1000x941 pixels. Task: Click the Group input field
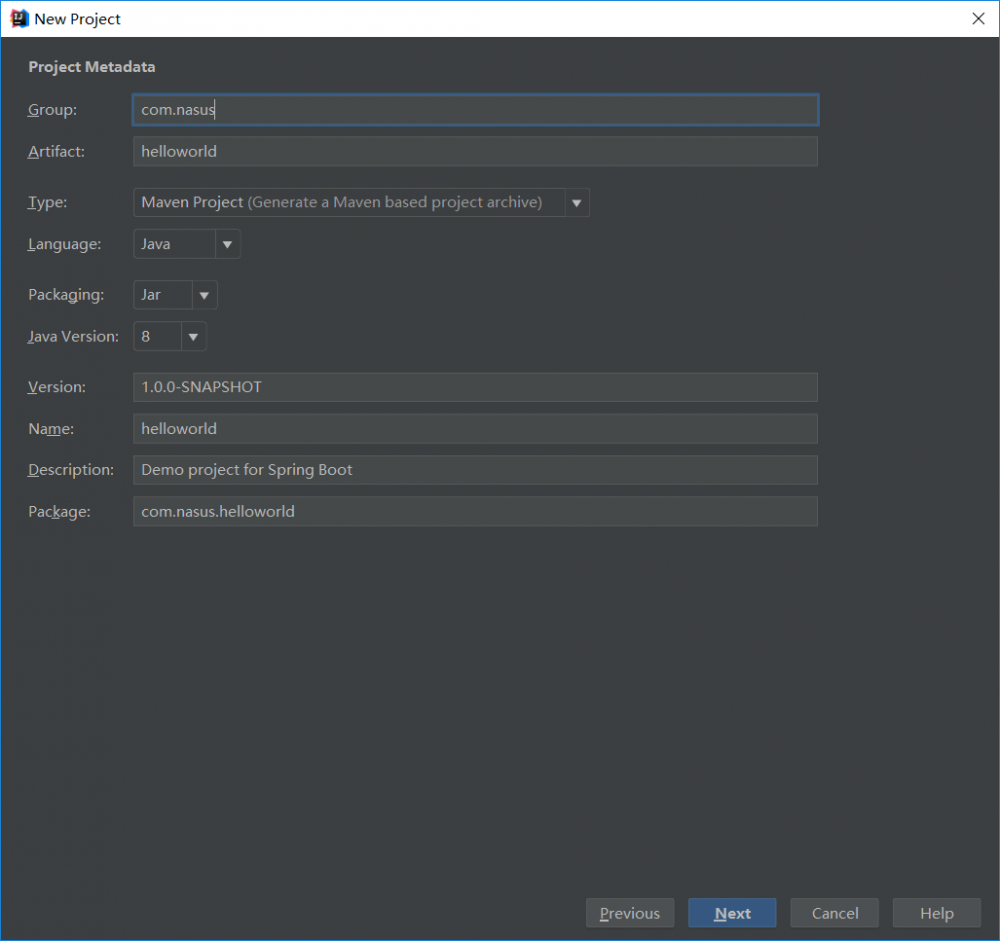pyautogui.click(x=475, y=110)
